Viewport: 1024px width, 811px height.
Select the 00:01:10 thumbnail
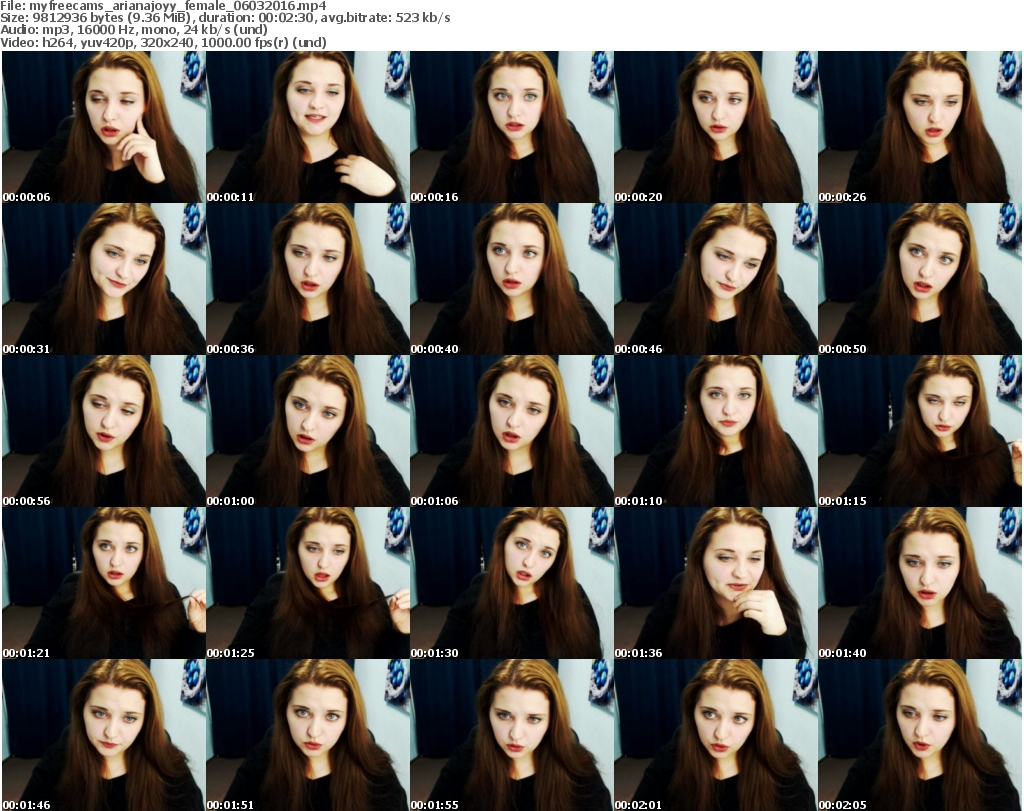pos(715,431)
